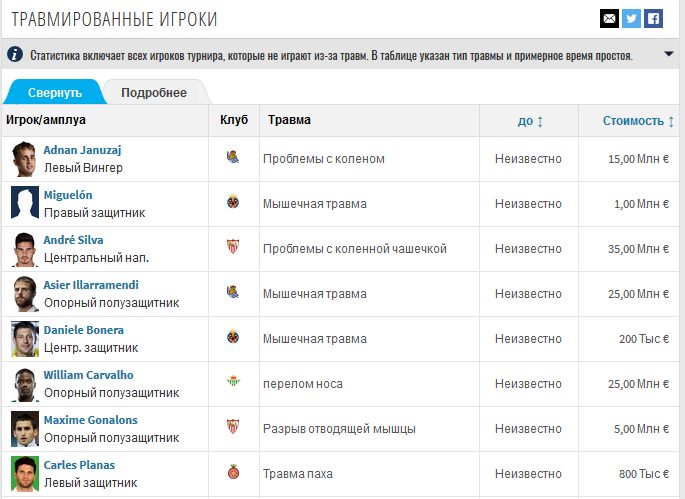Screen dimensions: 685x499
Task: Switch to the "Подробнее" tab
Action: (154, 93)
